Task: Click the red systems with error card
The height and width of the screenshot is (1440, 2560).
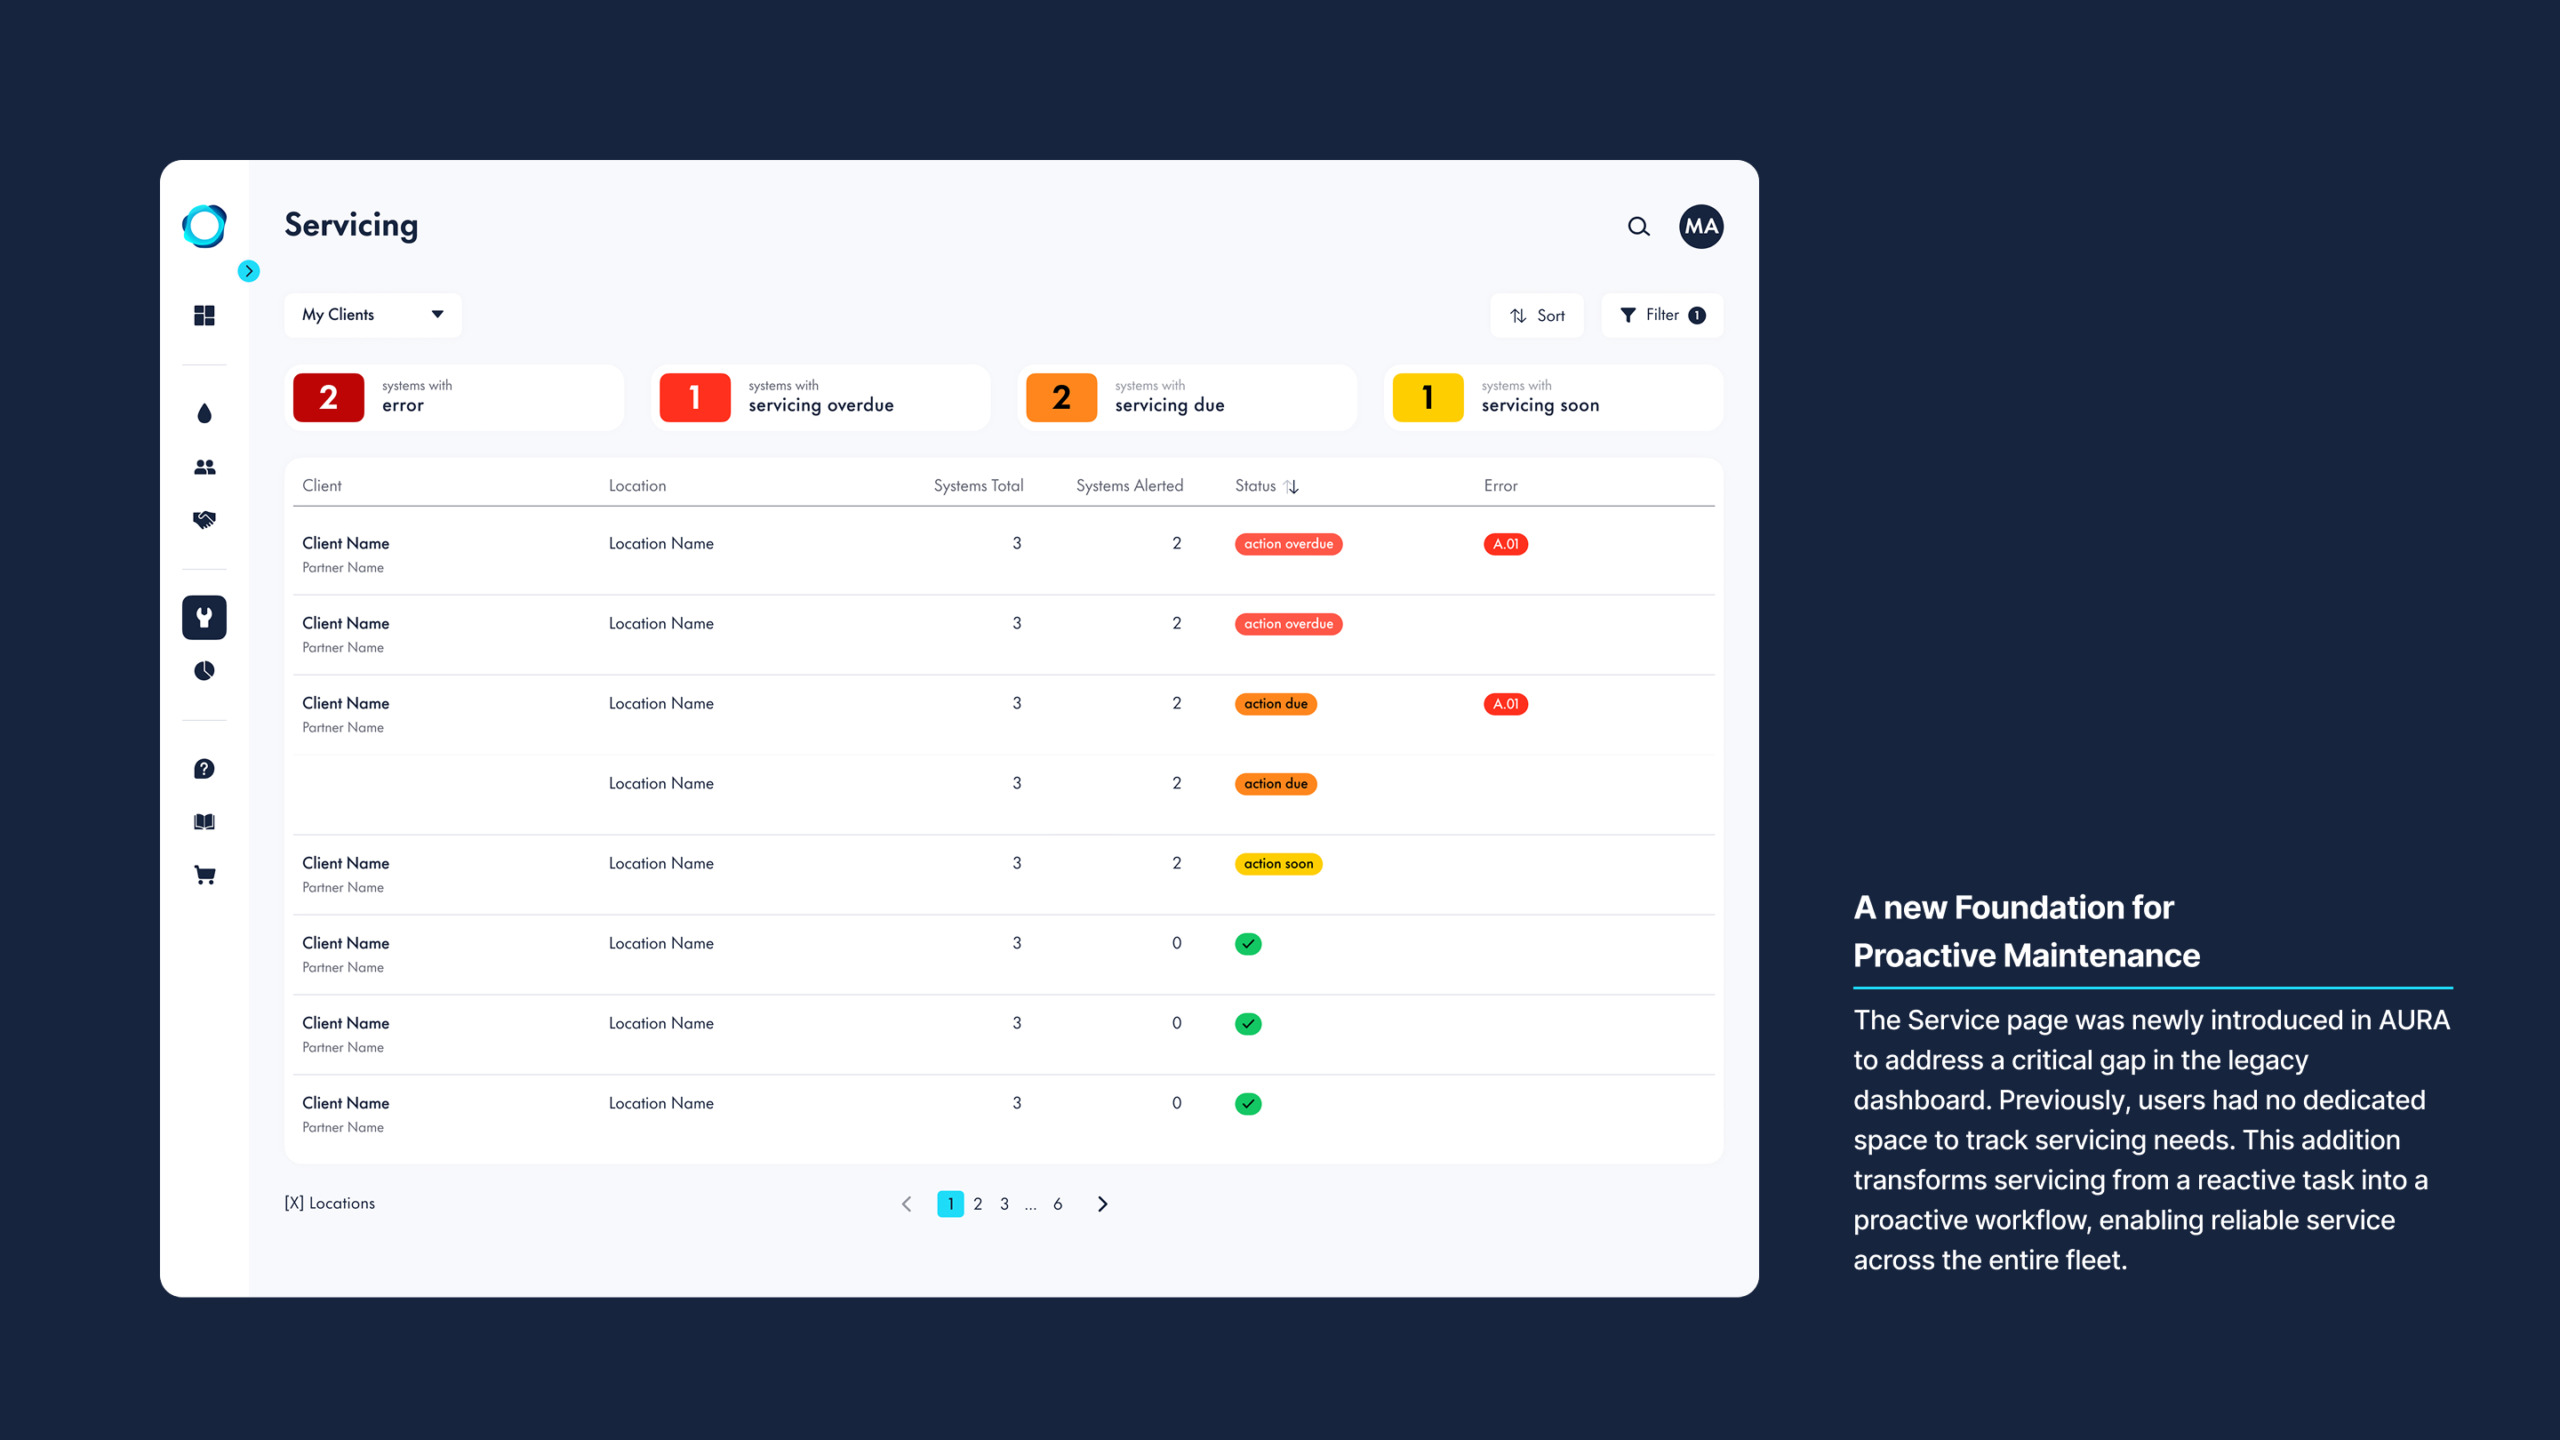Action: click(454, 398)
